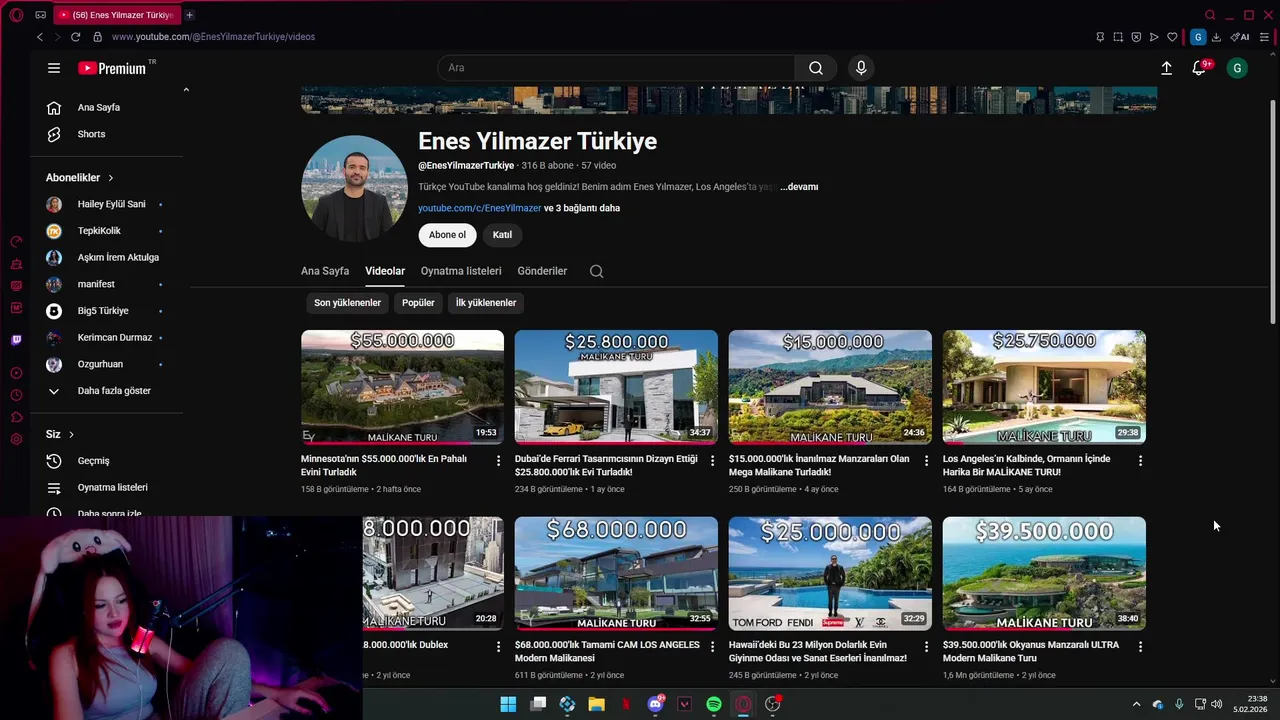
Task: Open the AI assistant button
Action: pos(1240,37)
